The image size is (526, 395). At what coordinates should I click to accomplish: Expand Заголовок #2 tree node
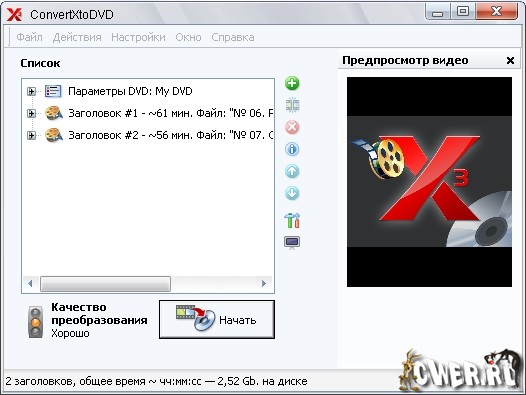[31, 135]
